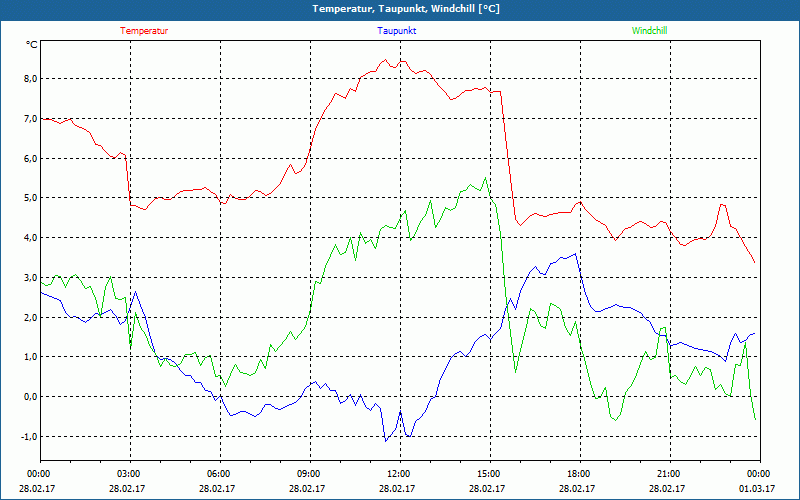Click the °C unit label

pos(31,45)
